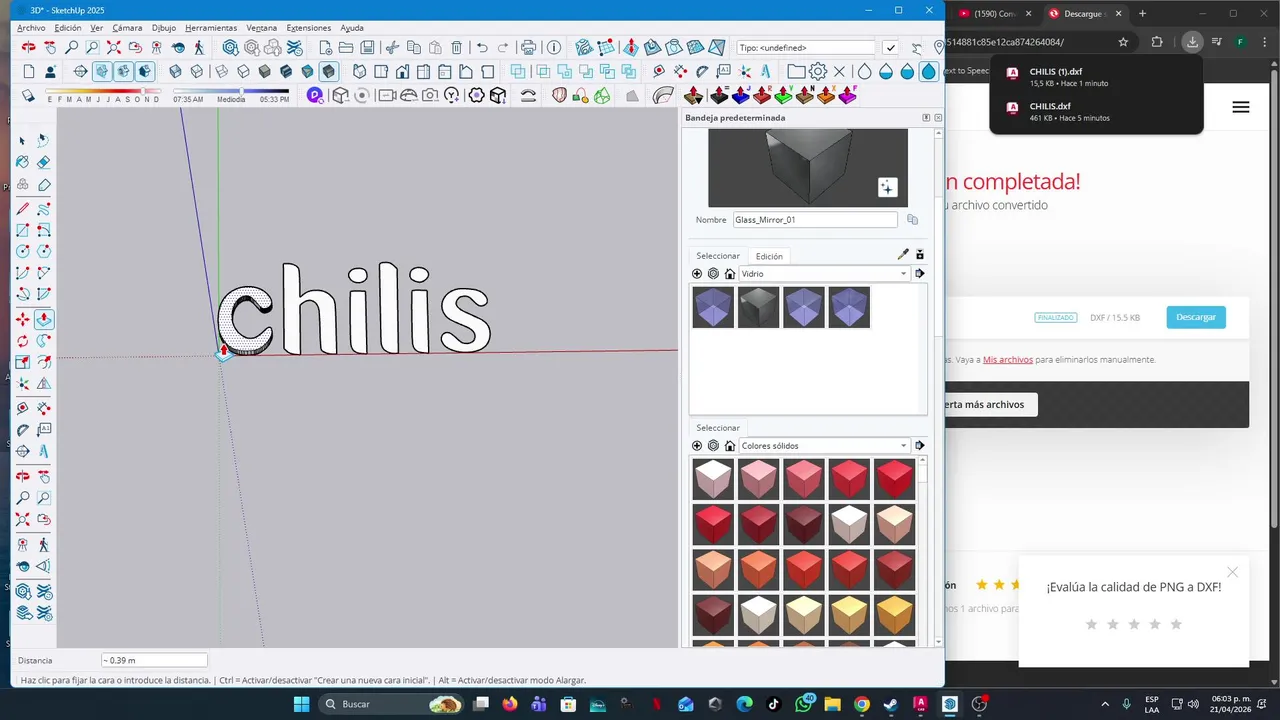Select the 3D Text tool in left toolbar

click(x=44, y=451)
